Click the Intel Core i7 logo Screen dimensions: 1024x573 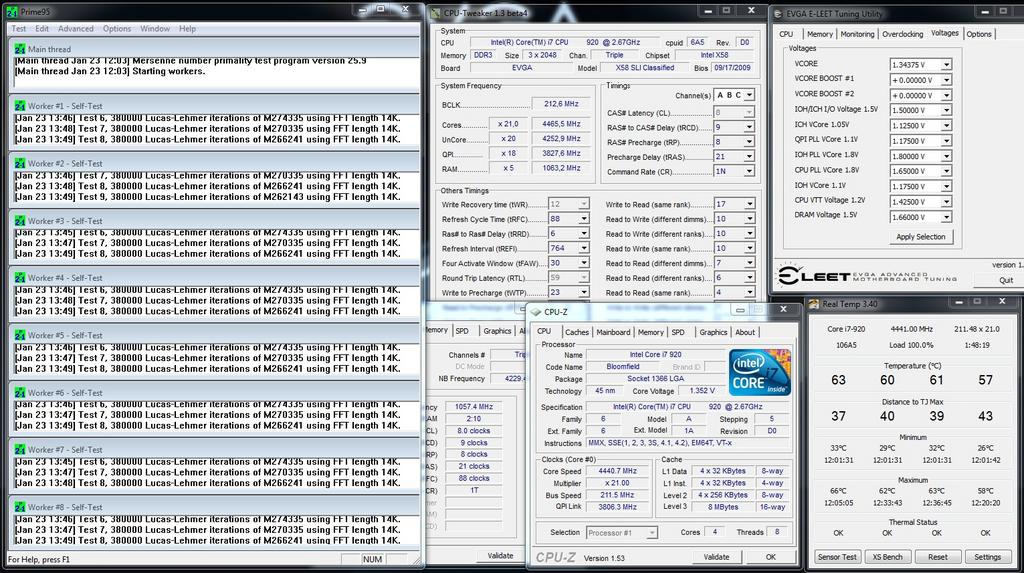coord(760,372)
